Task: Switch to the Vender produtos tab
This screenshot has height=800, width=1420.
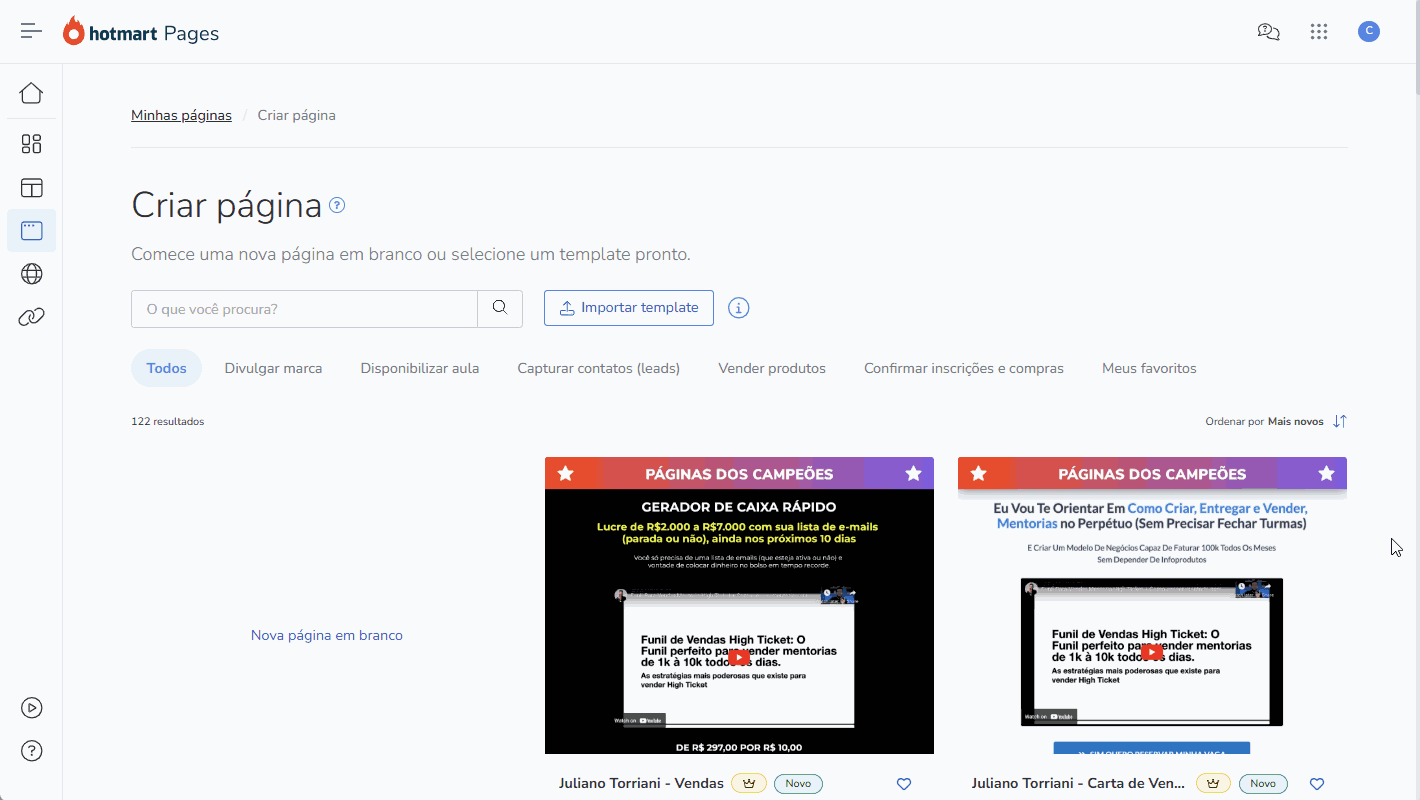Action: tap(772, 368)
